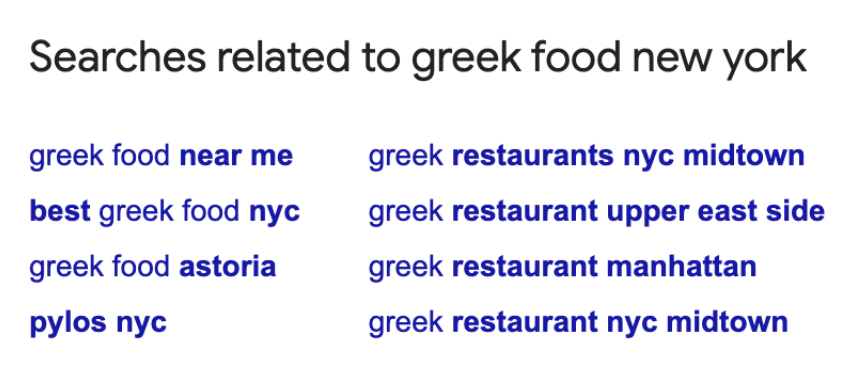The height and width of the screenshot is (374, 854).
Task: Click 'greek restaurants nyc midtown' link
Action: (586, 156)
